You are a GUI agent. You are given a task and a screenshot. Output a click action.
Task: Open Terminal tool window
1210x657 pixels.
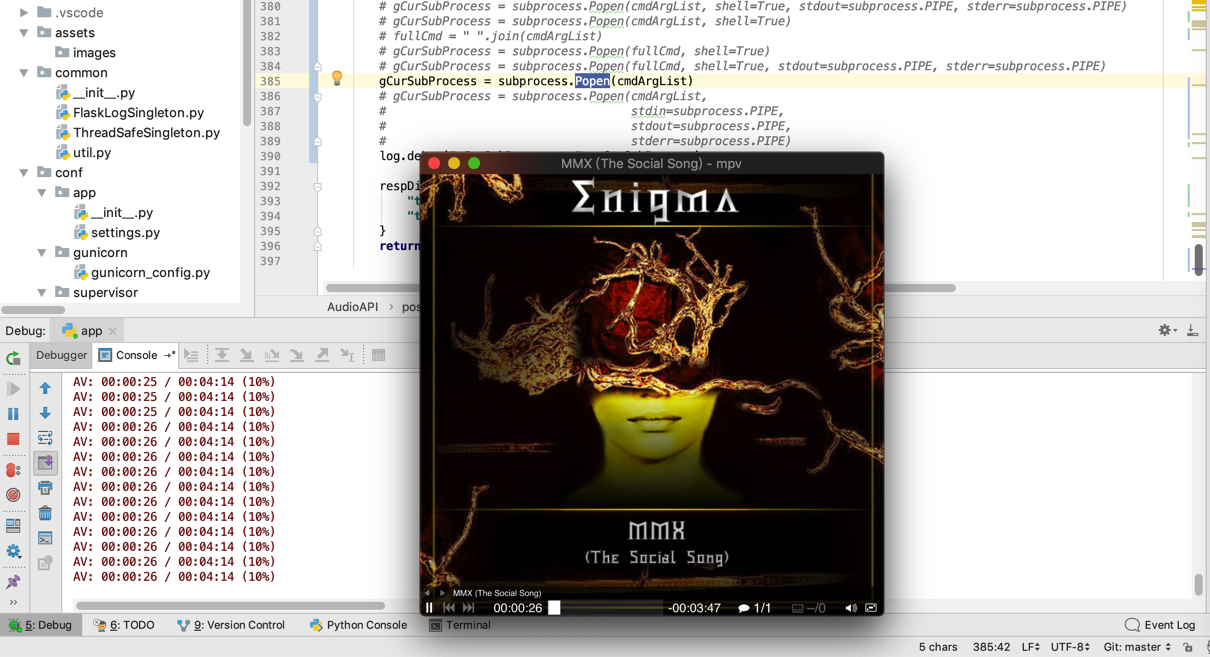pyautogui.click(x=460, y=625)
